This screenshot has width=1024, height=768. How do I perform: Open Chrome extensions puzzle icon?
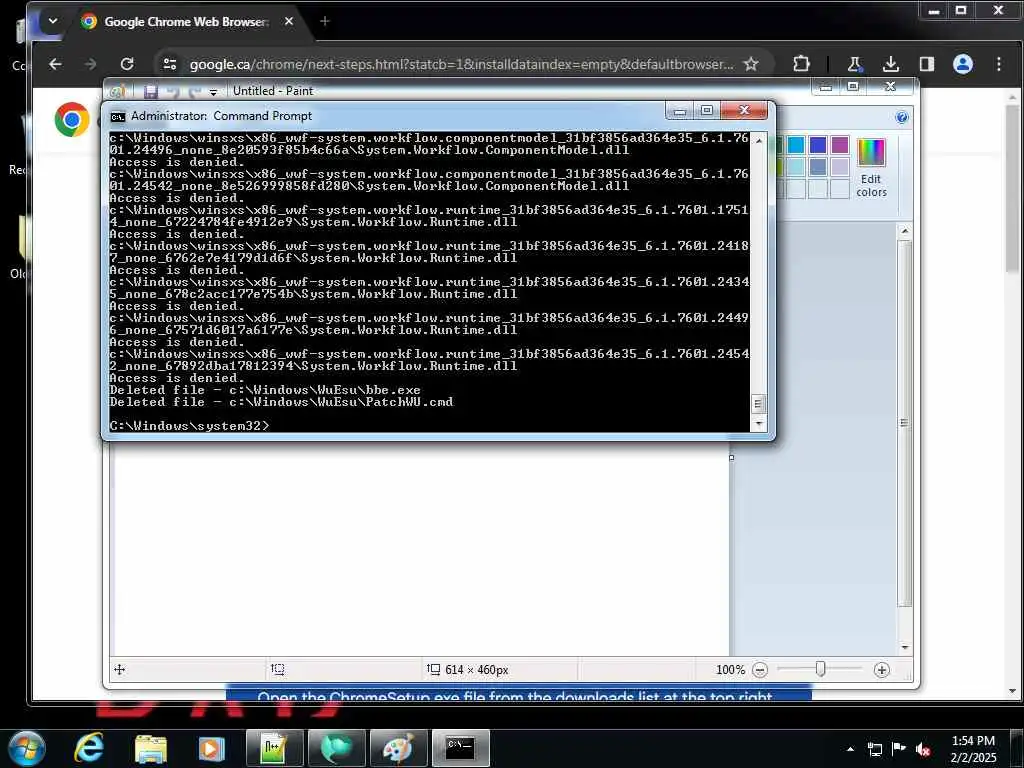pos(801,64)
